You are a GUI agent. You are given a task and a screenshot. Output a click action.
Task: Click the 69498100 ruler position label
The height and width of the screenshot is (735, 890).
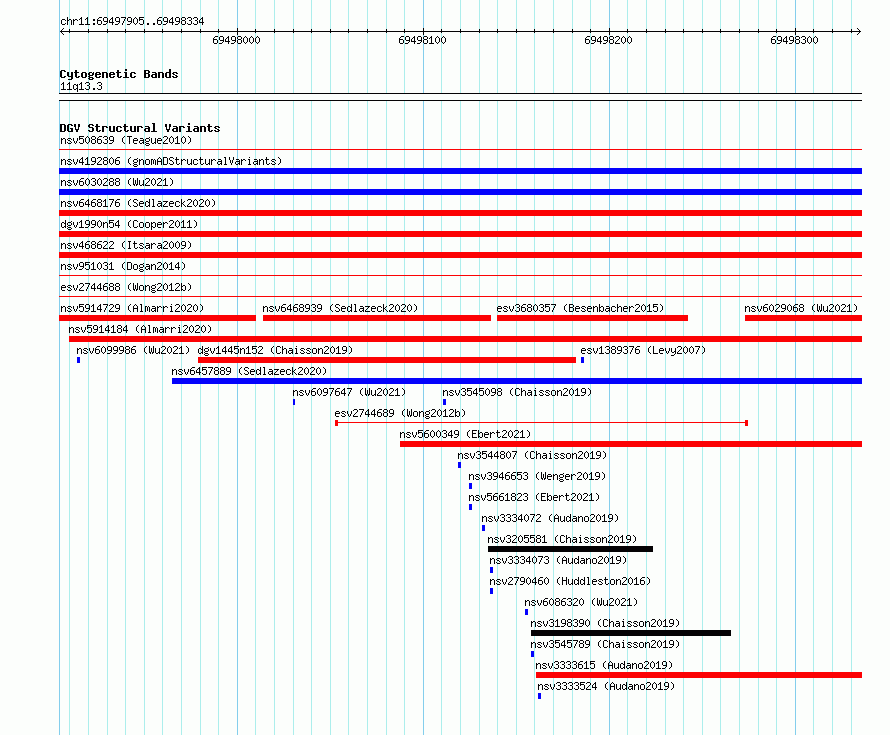[422, 40]
